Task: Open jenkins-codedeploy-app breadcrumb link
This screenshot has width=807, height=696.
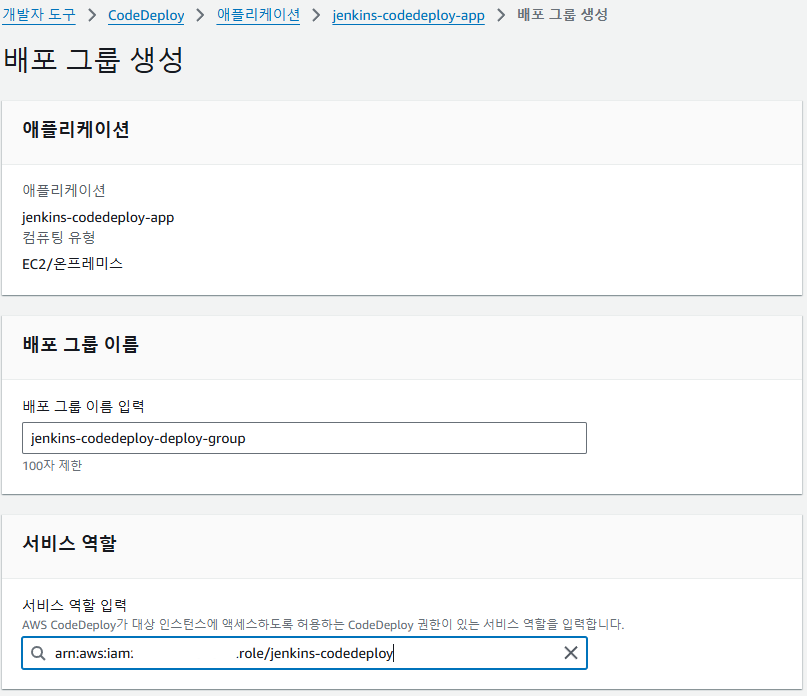Action: [x=408, y=15]
